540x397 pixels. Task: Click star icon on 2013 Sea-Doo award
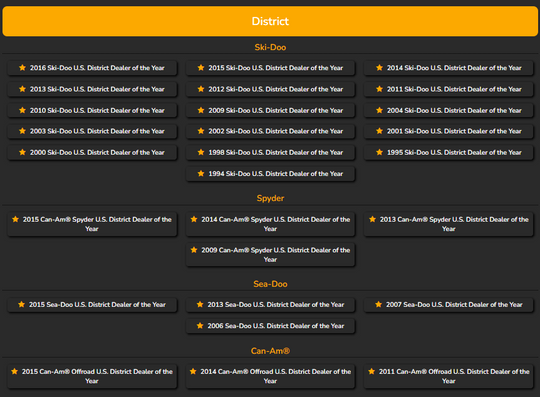click(200, 304)
